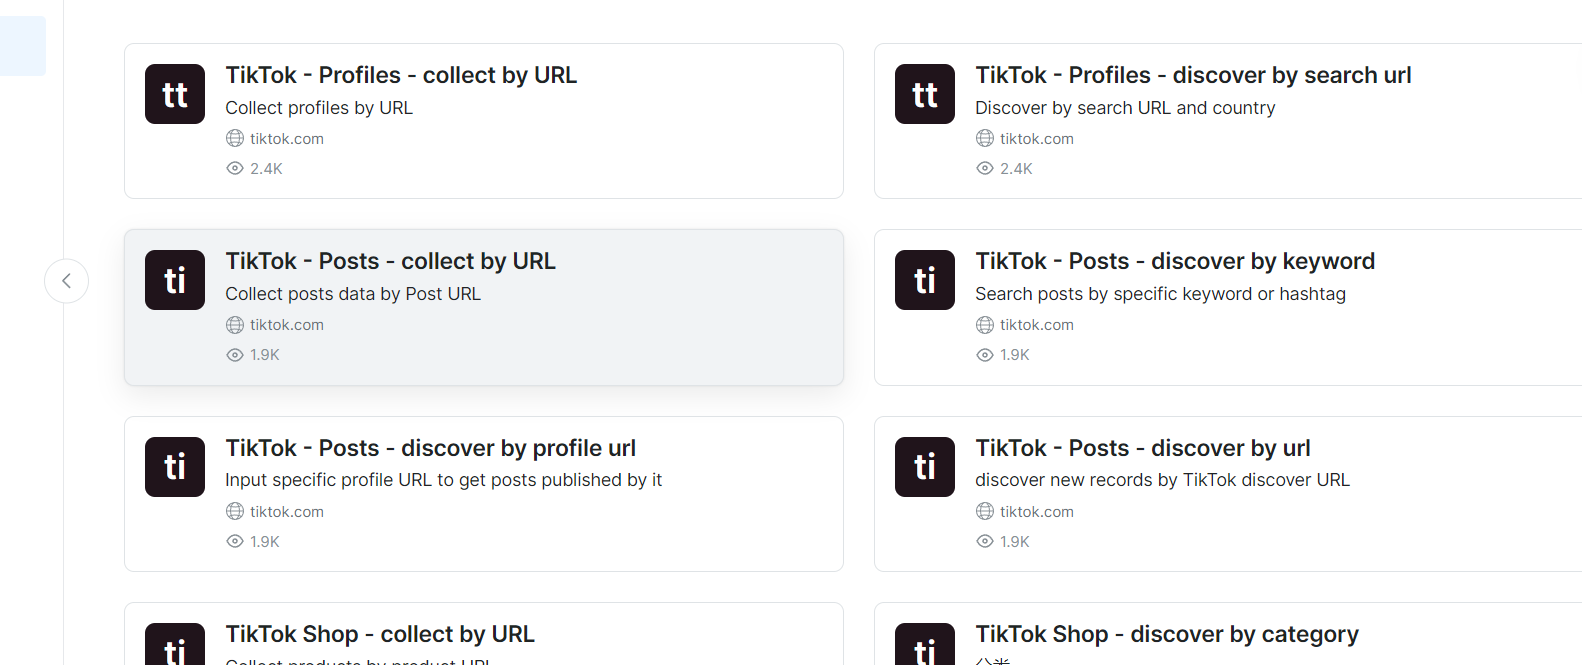The image size is (1582, 665).
Task: Click eye views icon in Posts collect by URL card
Action: (235, 355)
